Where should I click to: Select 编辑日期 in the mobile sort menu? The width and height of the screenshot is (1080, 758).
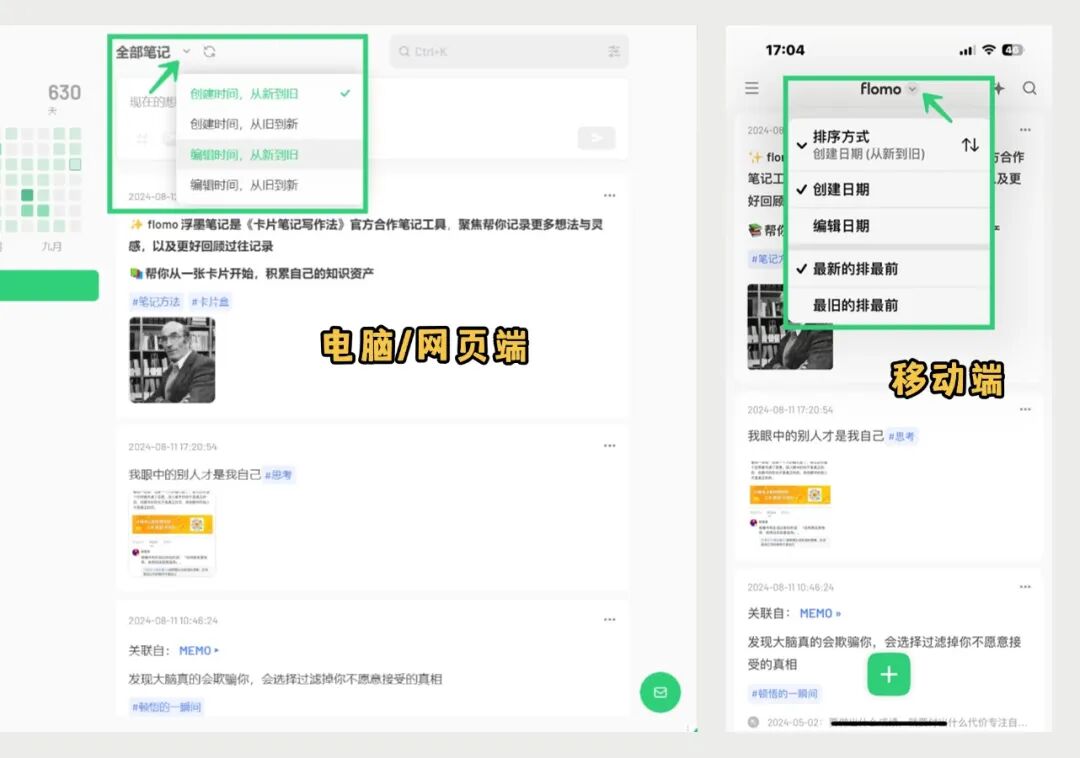[x=889, y=226]
